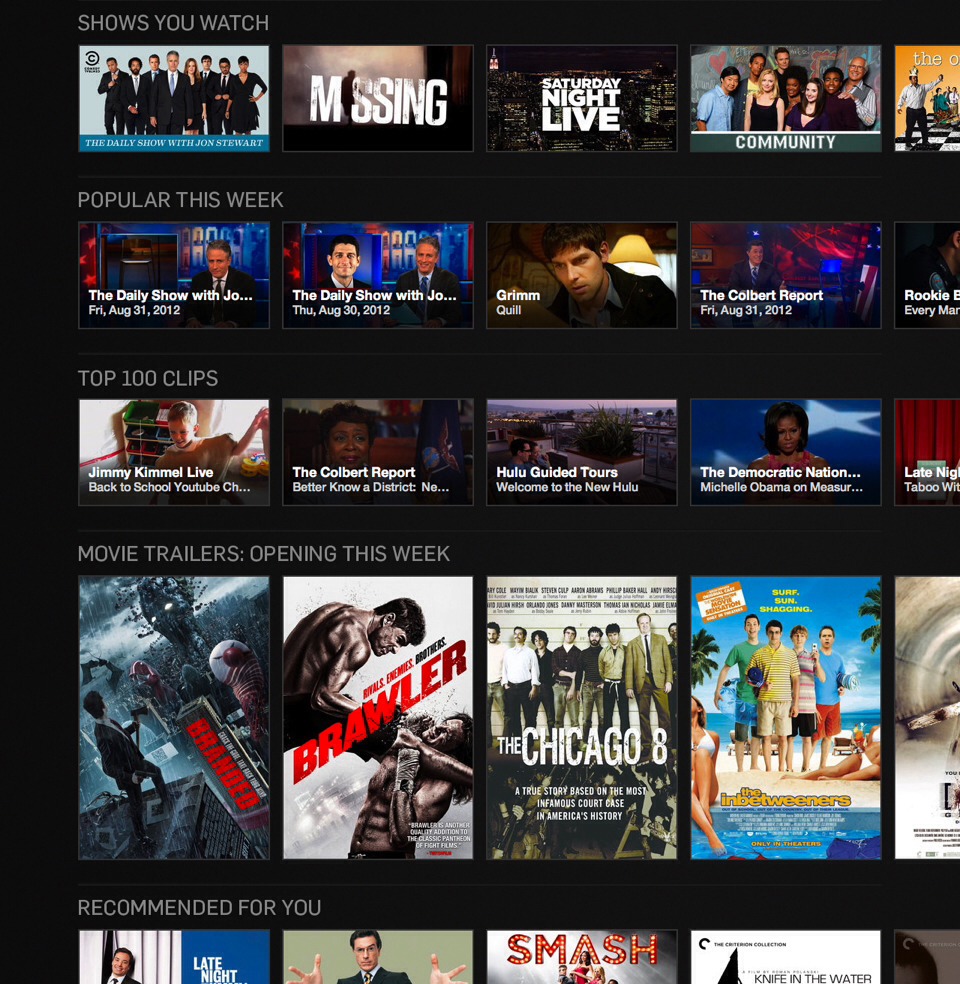Open the partially visible Late Night Taboo clip
This screenshot has height=984, width=960.
tap(927, 452)
